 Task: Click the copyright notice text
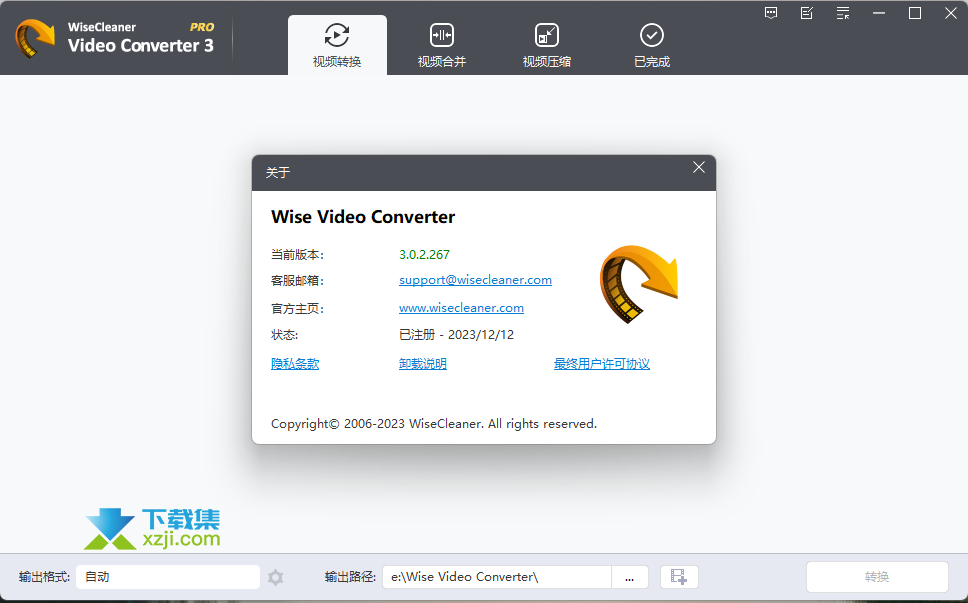click(434, 424)
